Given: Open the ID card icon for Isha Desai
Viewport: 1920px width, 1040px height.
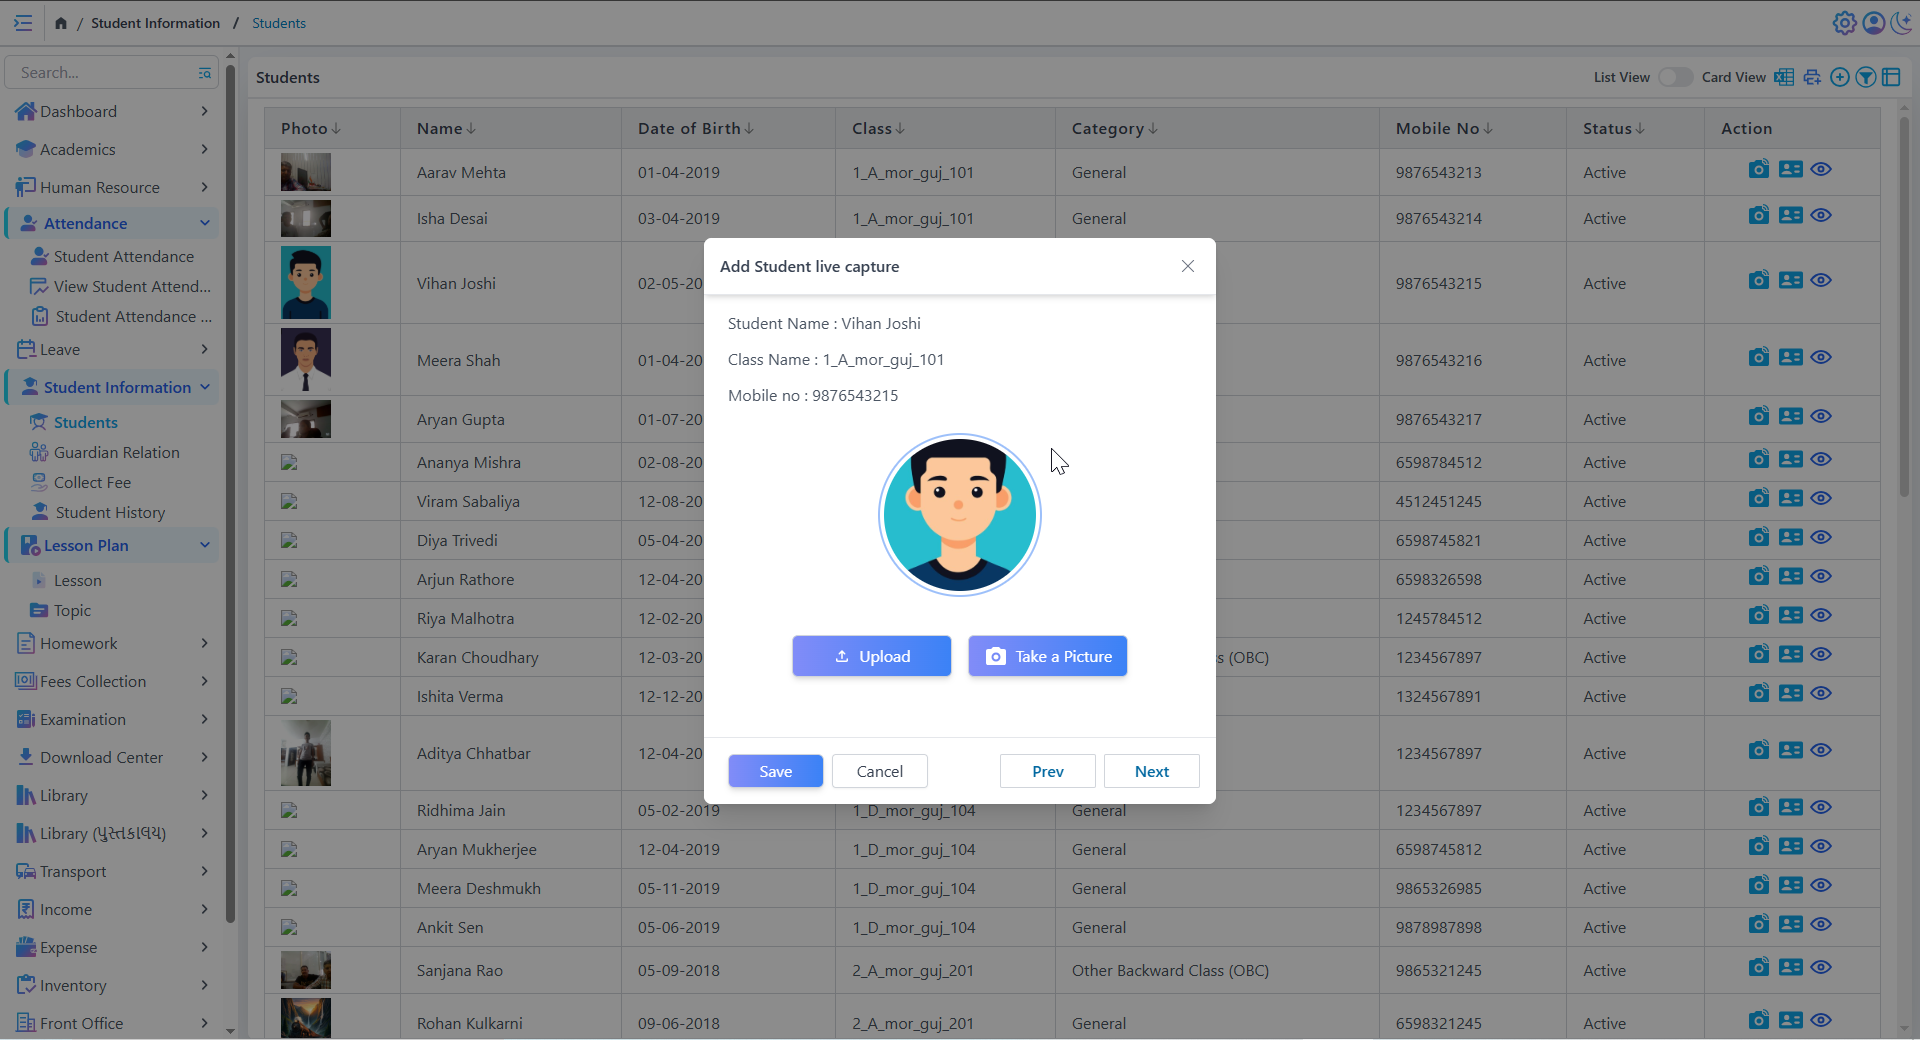Looking at the screenshot, I should [1790, 216].
